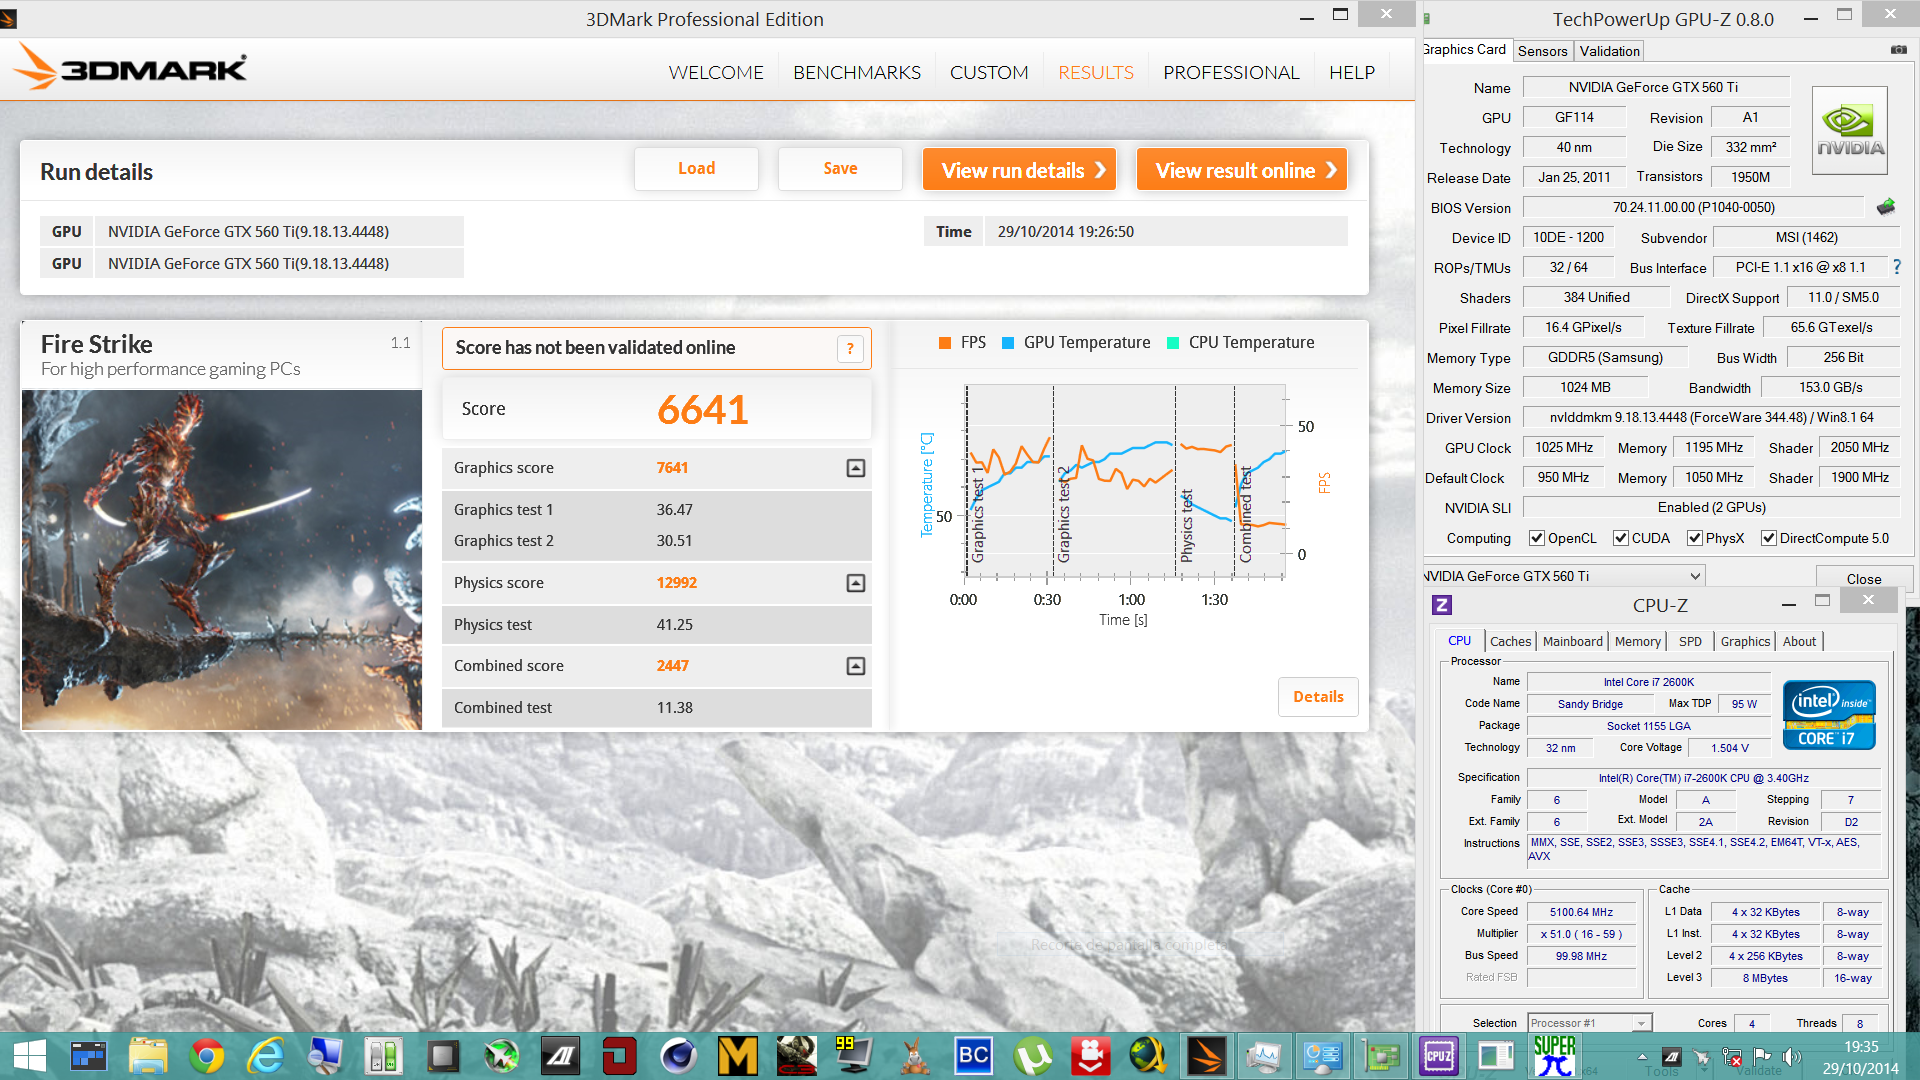This screenshot has height=1080, width=1920.
Task: Click the Fire Strike benchmark thumbnail
Action: click(x=222, y=560)
